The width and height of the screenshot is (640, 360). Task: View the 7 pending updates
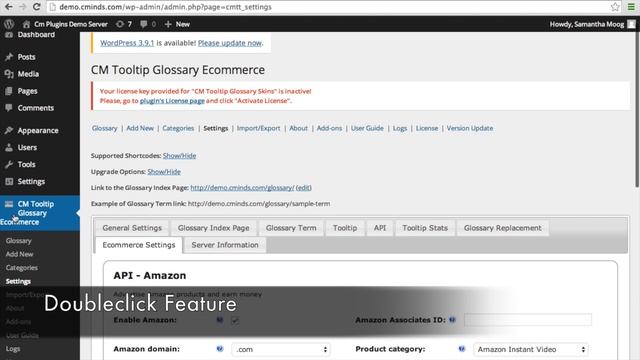pyautogui.click(x=124, y=24)
